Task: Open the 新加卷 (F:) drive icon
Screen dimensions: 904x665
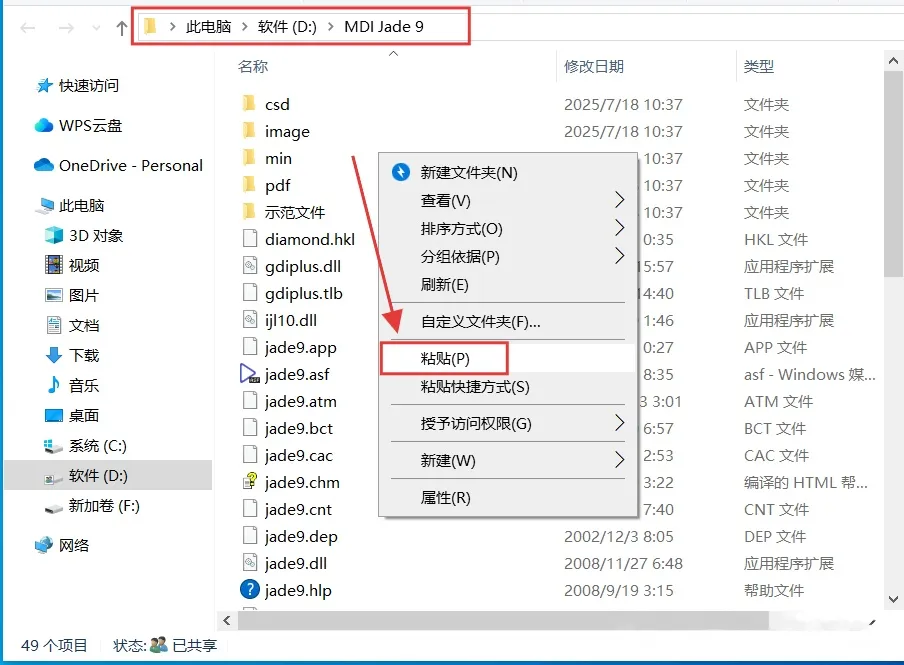Action: tap(54, 508)
